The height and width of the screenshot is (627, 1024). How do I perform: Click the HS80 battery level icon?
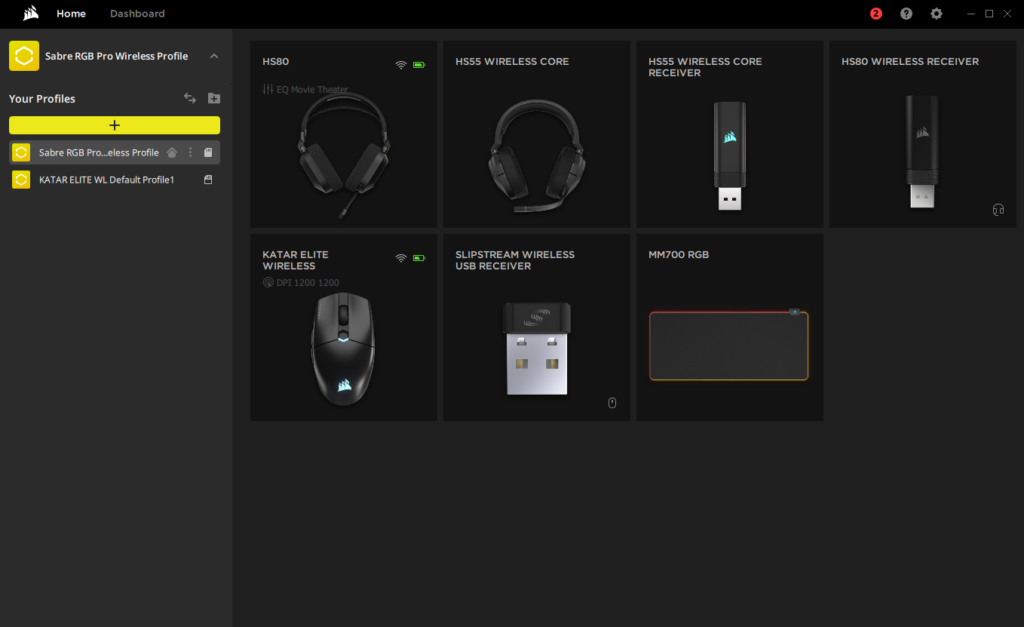(419, 65)
